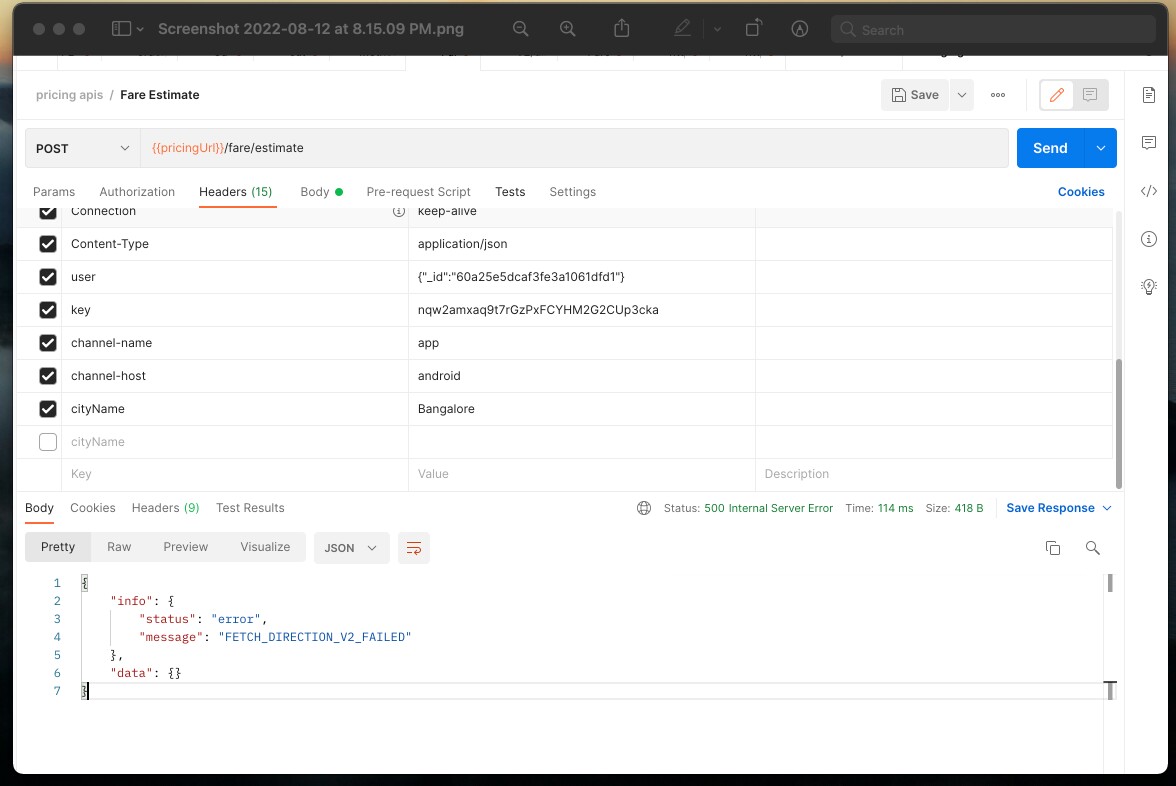Disable the channel-host header checkbox

coord(48,376)
